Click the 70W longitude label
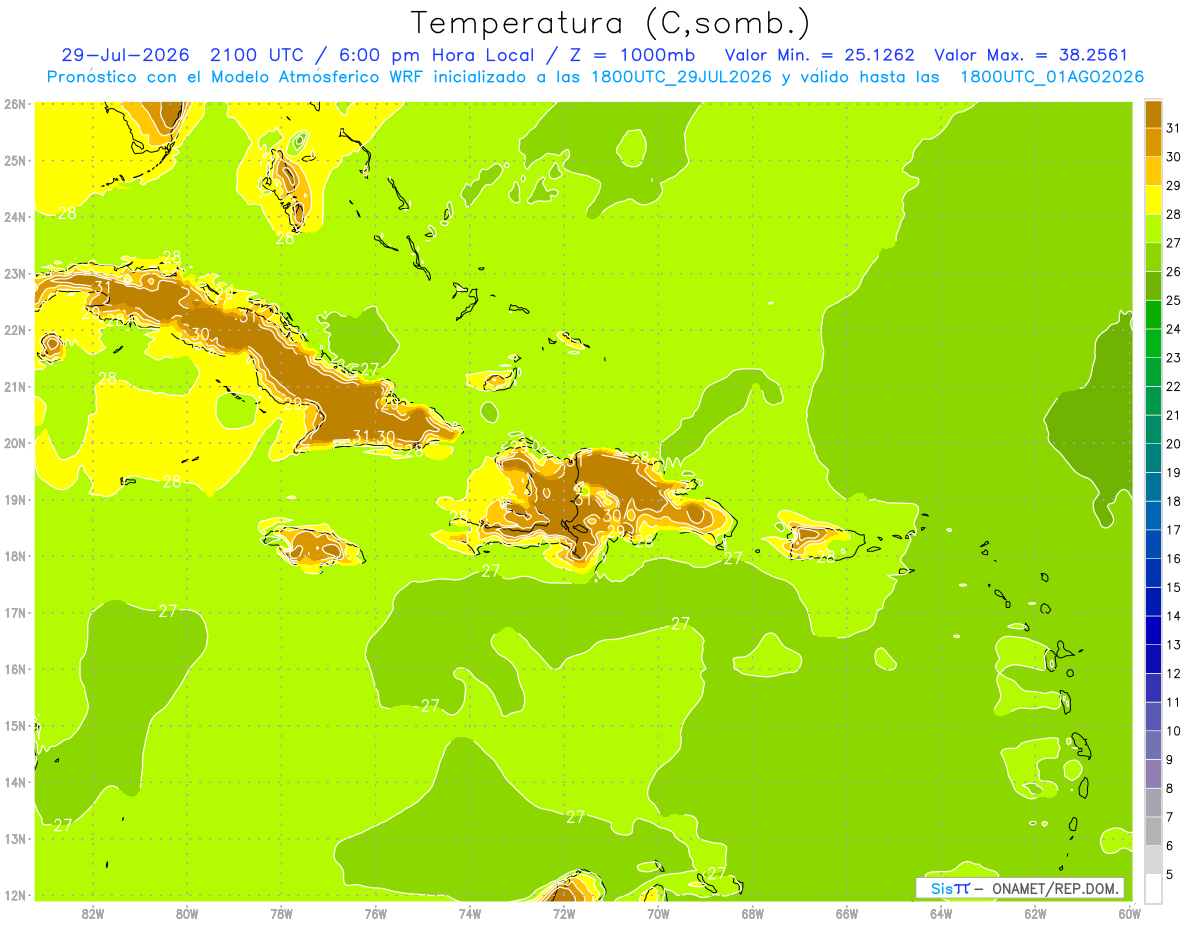1200x927 pixels. click(x=658, y=913)
